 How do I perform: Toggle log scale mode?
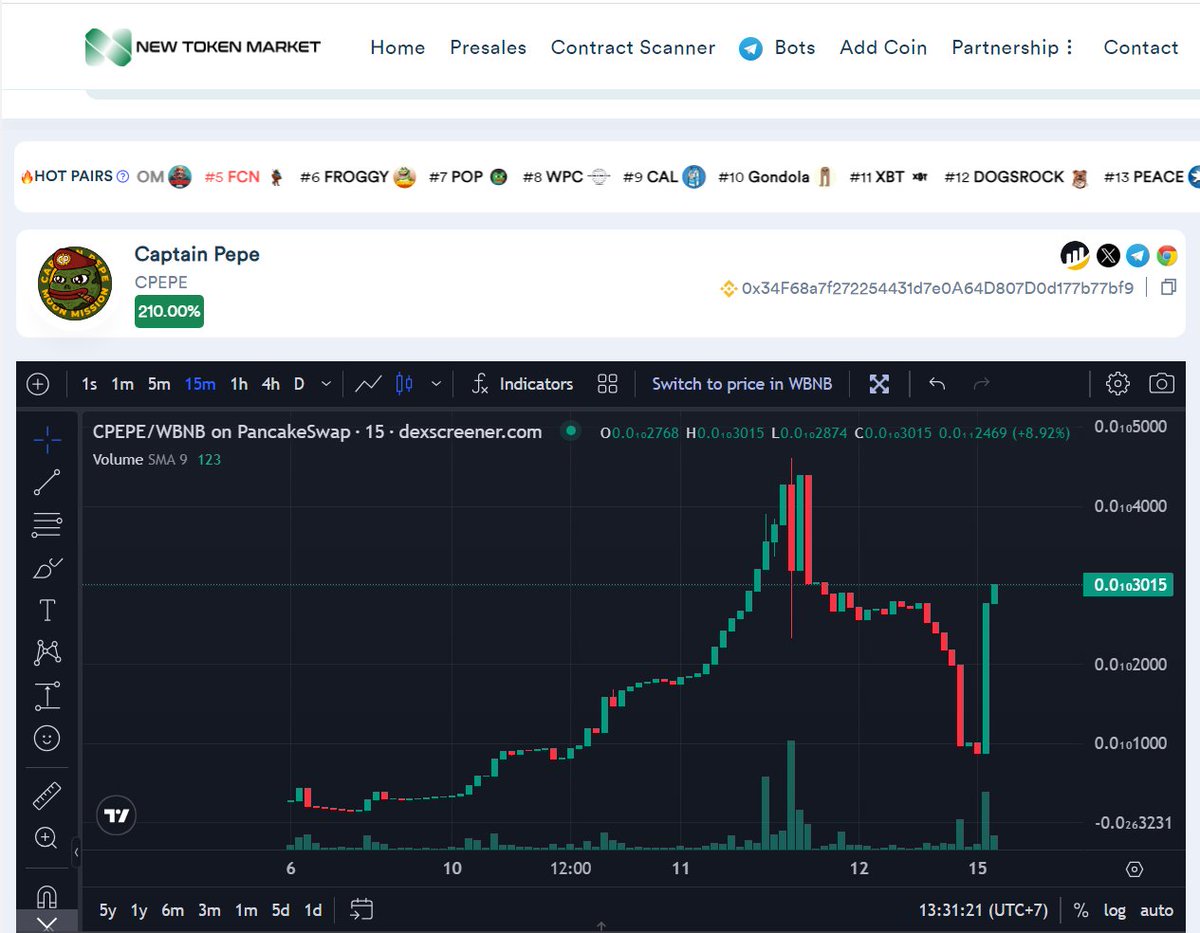click(x=1114, y=910)
